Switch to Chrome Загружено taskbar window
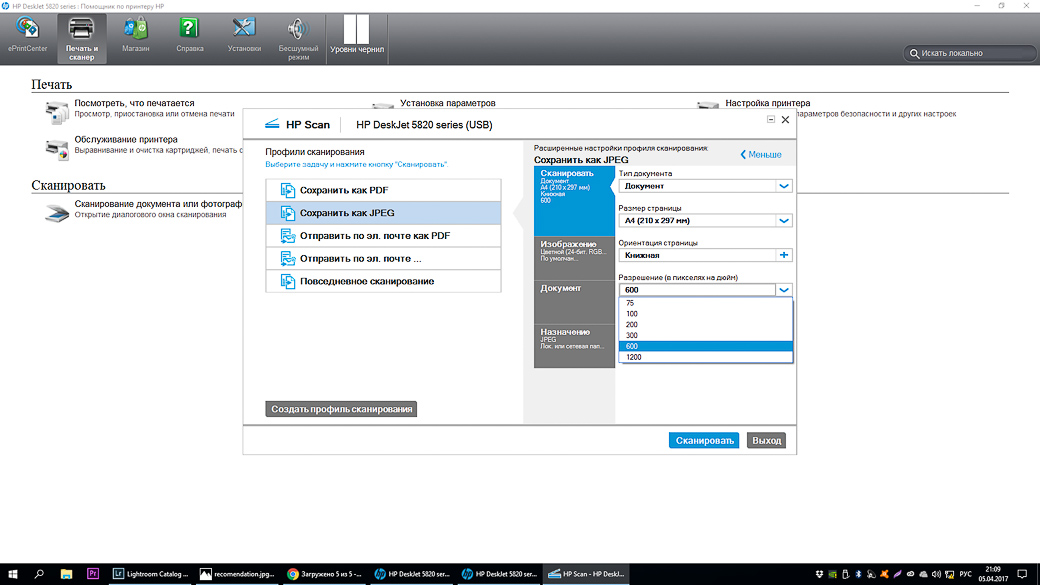This screenshot has height=585, width=1040. point(325,574)
